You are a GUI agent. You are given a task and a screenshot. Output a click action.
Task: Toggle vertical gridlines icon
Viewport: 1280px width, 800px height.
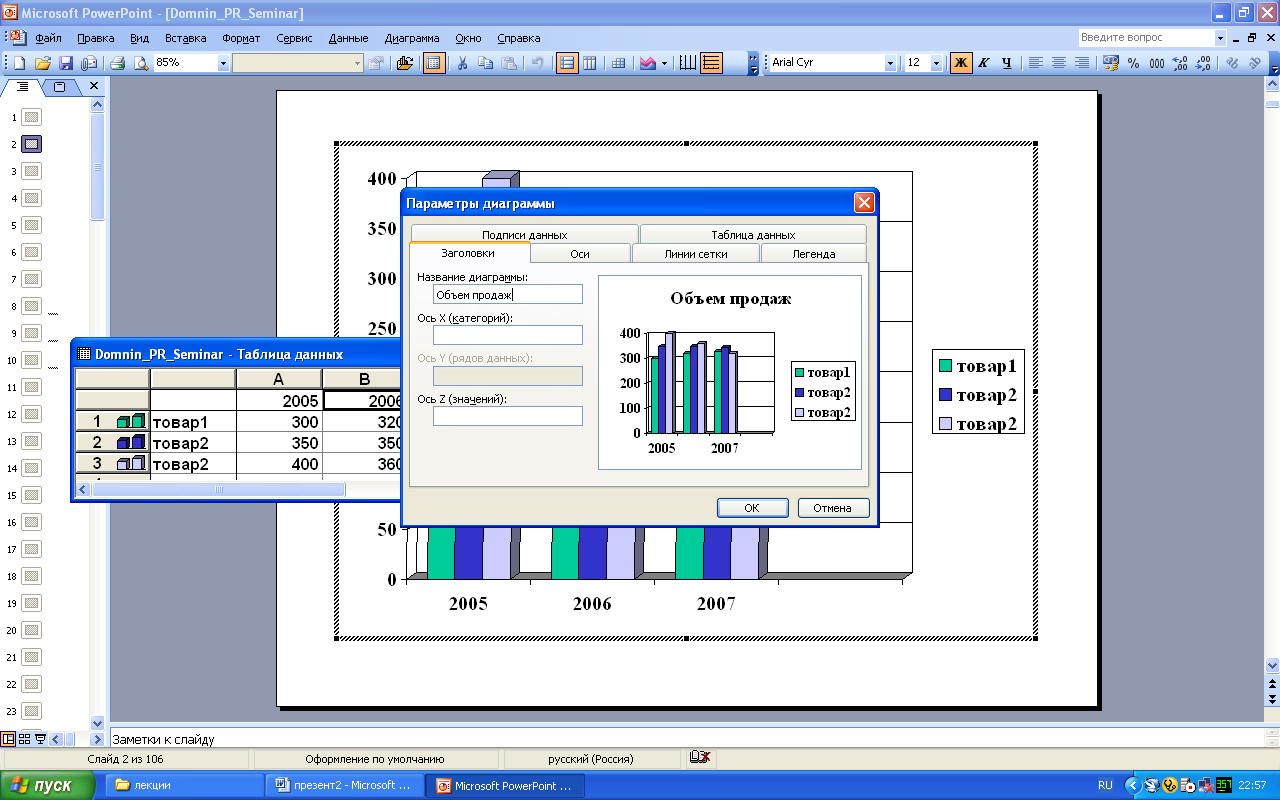[x=688, y=63]
